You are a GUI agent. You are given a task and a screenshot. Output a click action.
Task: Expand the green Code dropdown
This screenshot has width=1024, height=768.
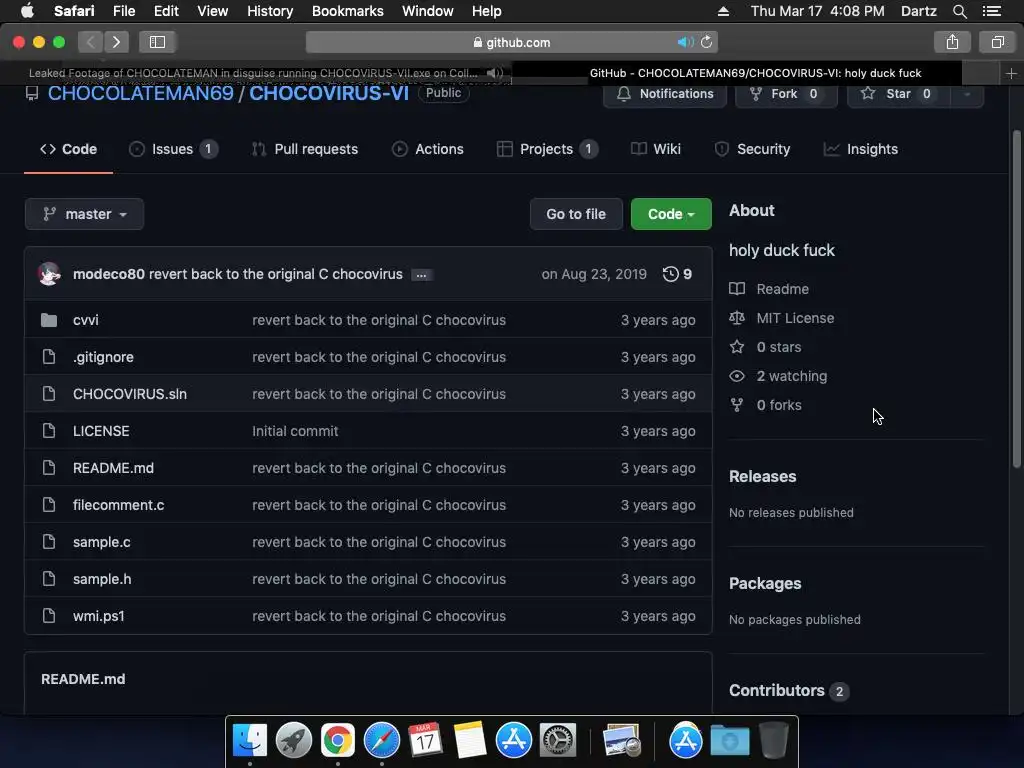[671, 214]
